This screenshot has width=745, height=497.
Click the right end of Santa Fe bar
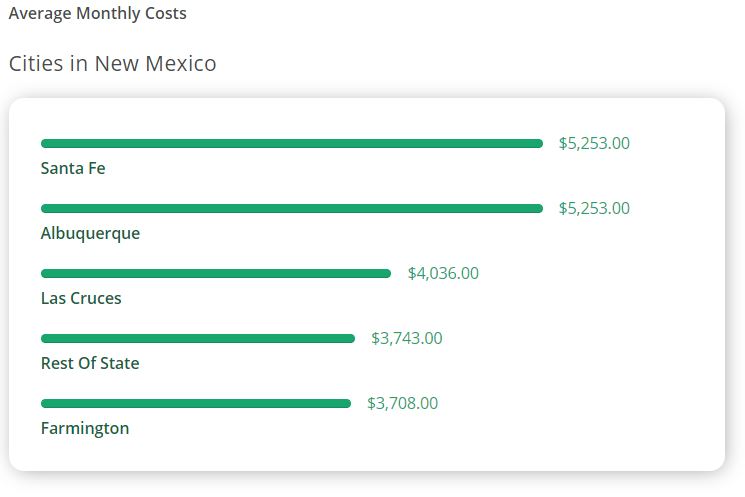[x=539, y=143]
